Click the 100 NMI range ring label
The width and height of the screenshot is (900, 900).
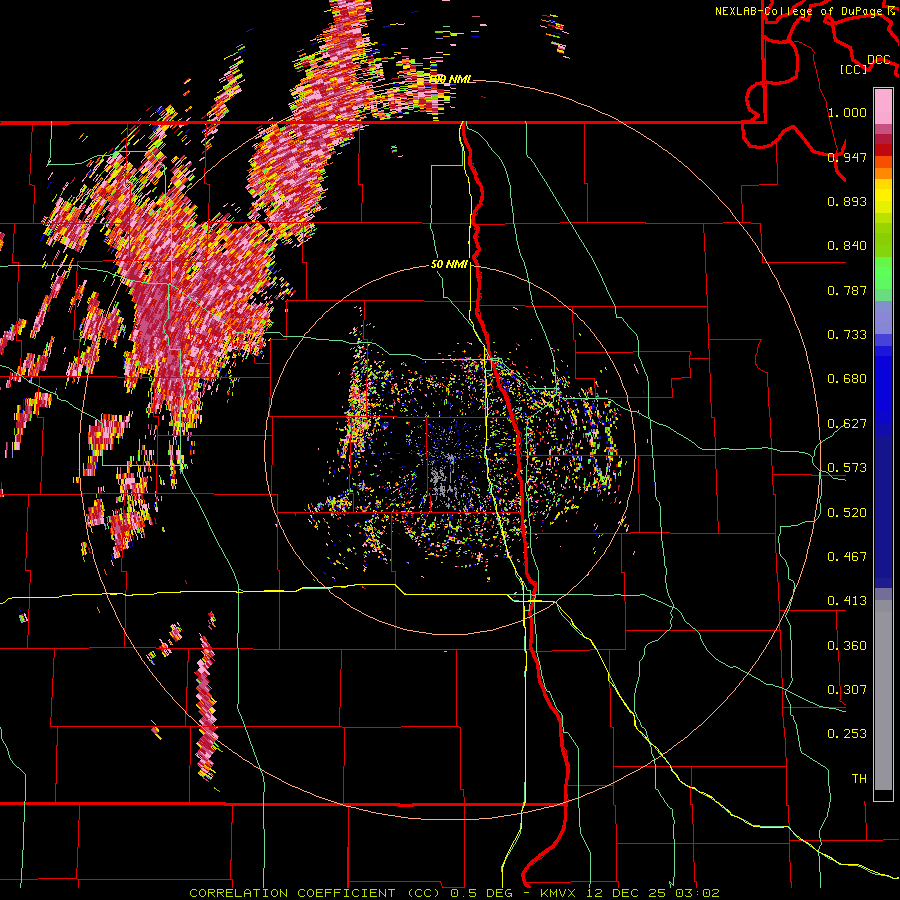(452, 79)
